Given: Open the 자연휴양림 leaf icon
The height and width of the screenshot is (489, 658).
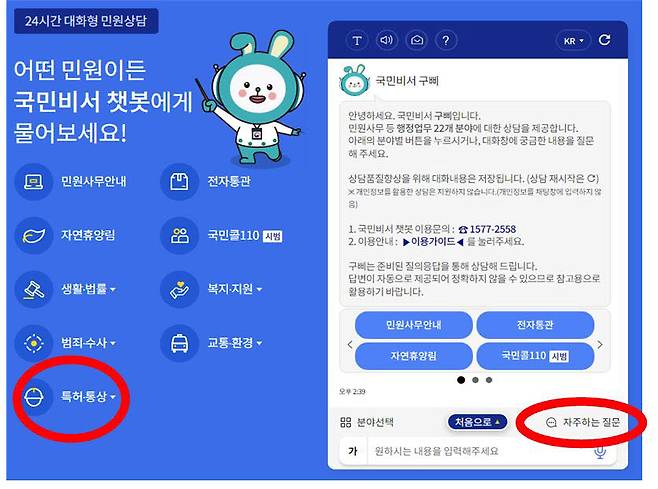Looking at the screenshot, I should pyautogui.click(x=34, y=235).
